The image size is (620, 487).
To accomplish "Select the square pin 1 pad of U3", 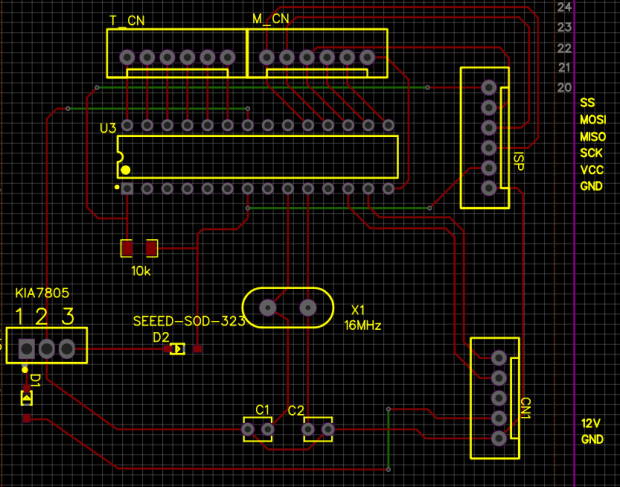I will (x=127, y=189).
